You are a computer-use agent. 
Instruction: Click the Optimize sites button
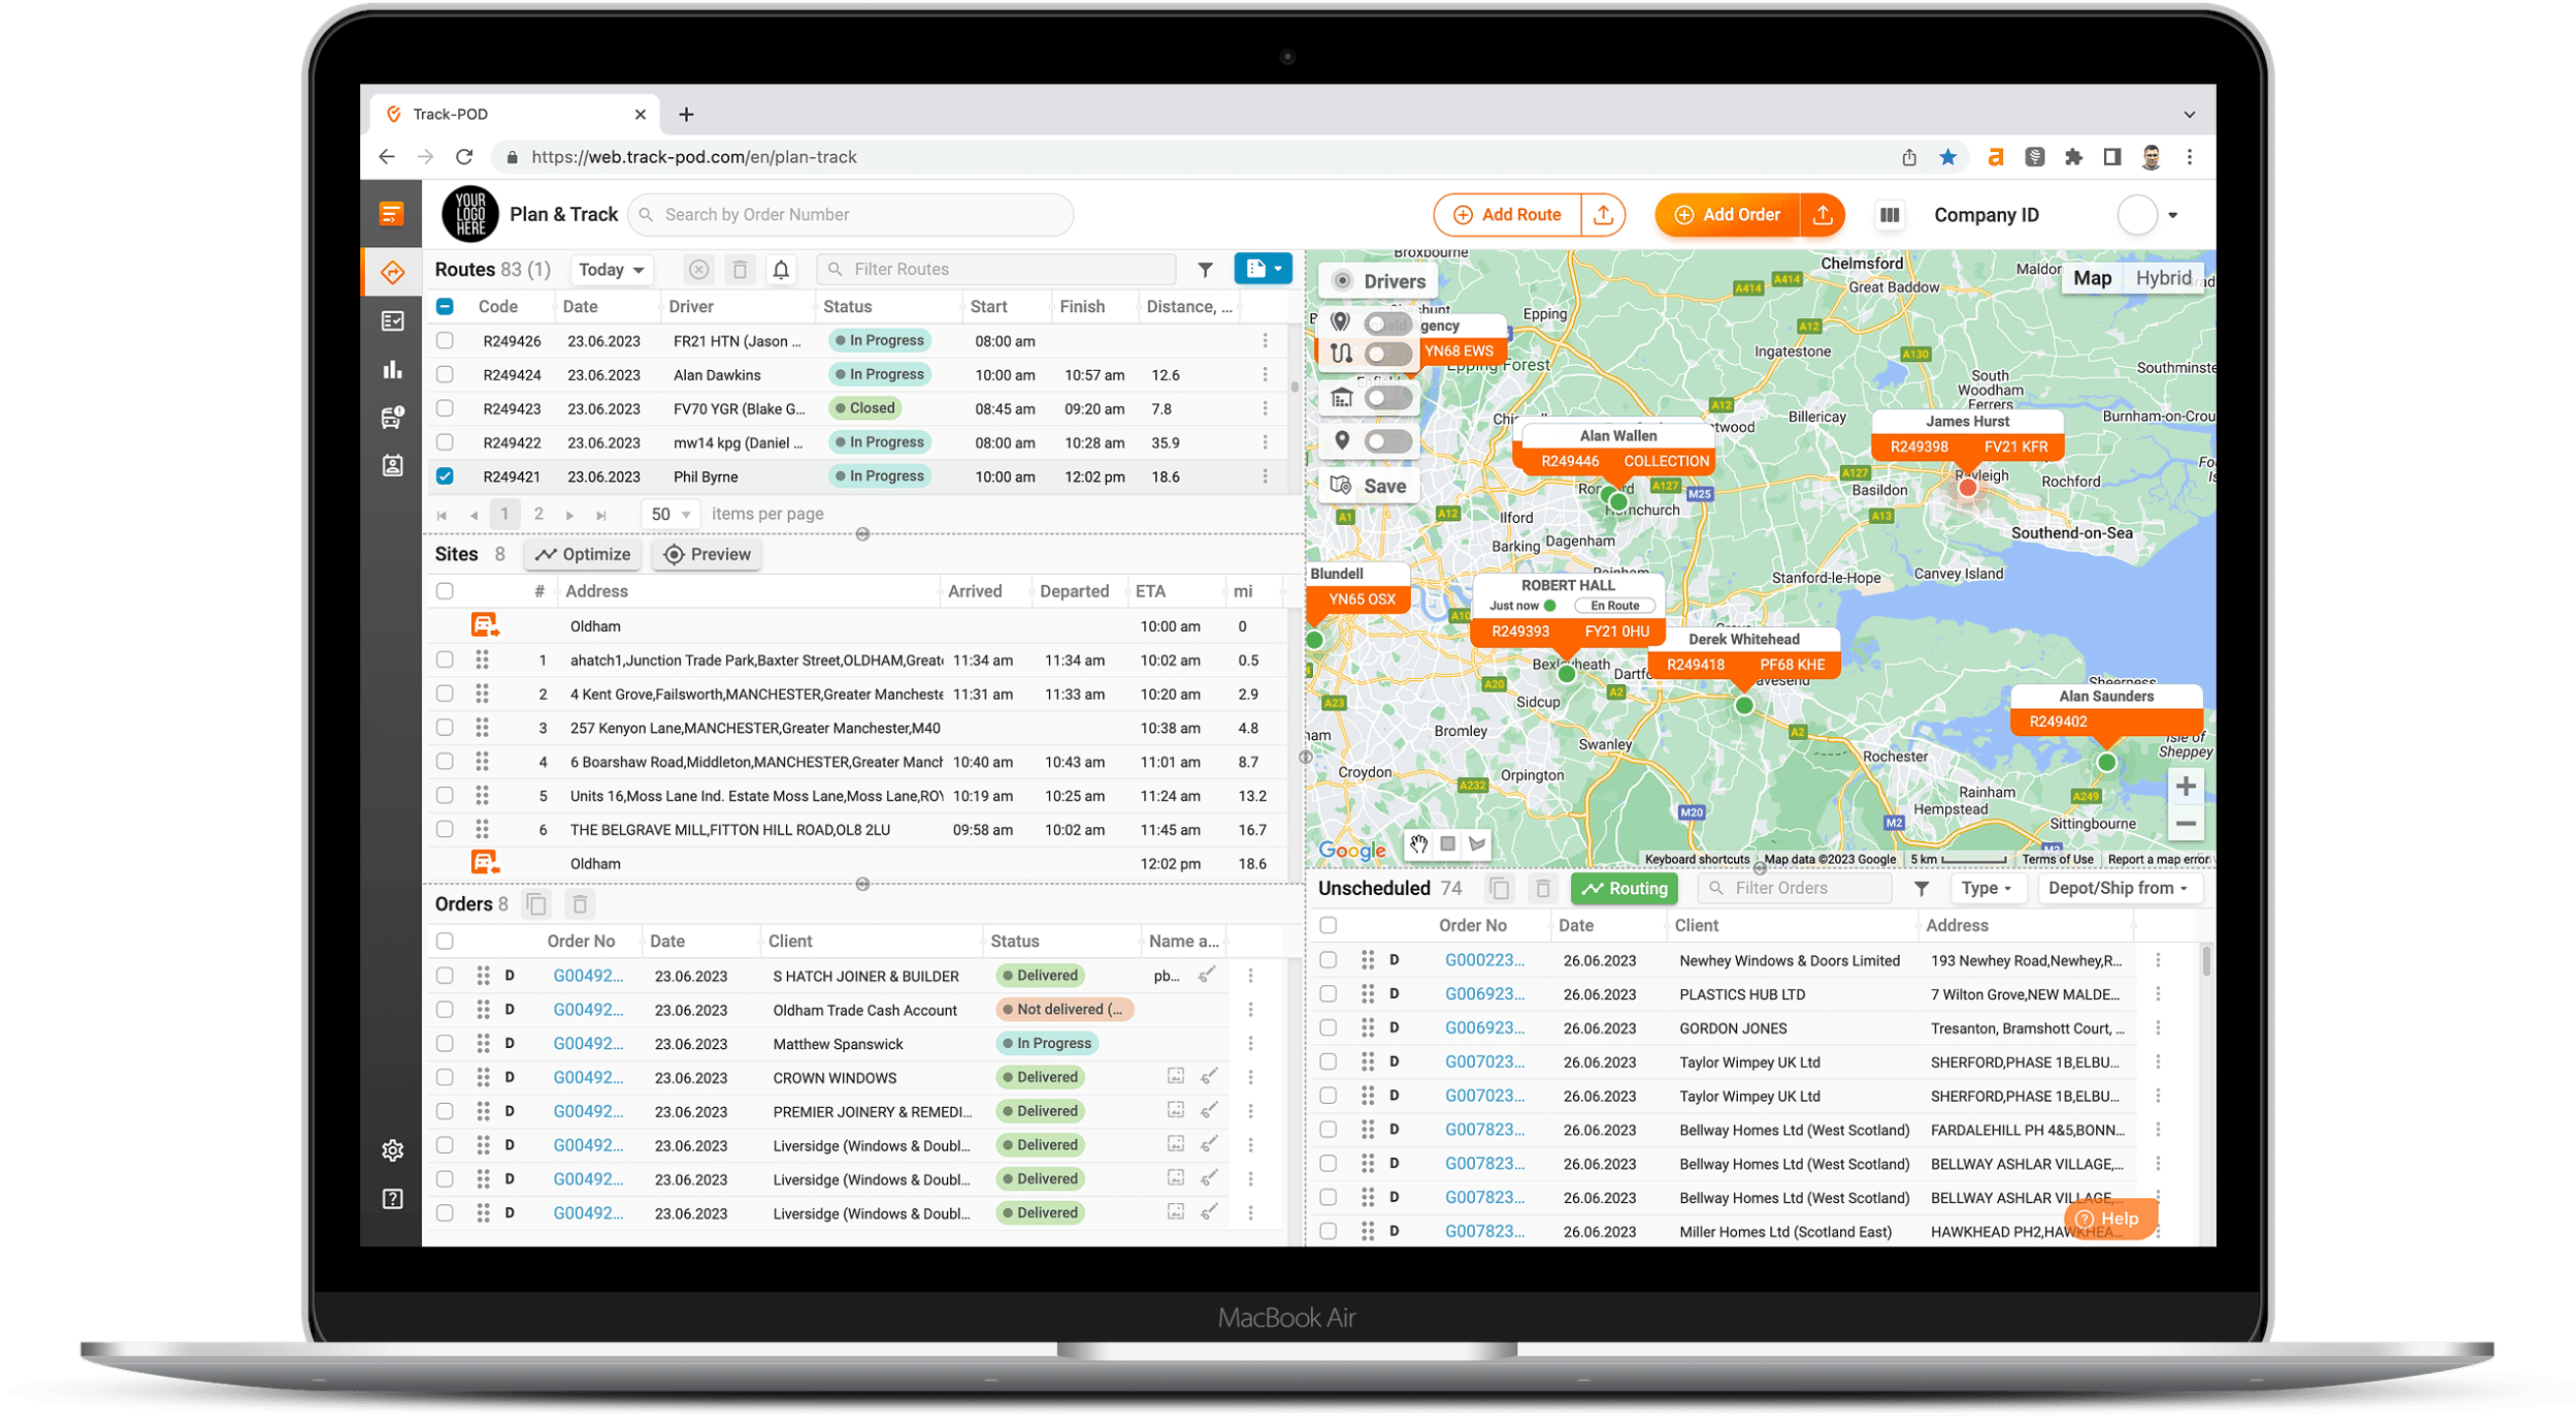[583, 555]
